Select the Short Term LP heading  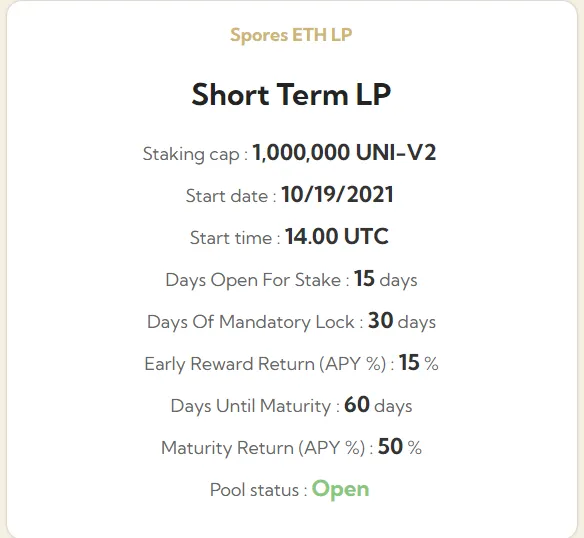pos(291,95)
